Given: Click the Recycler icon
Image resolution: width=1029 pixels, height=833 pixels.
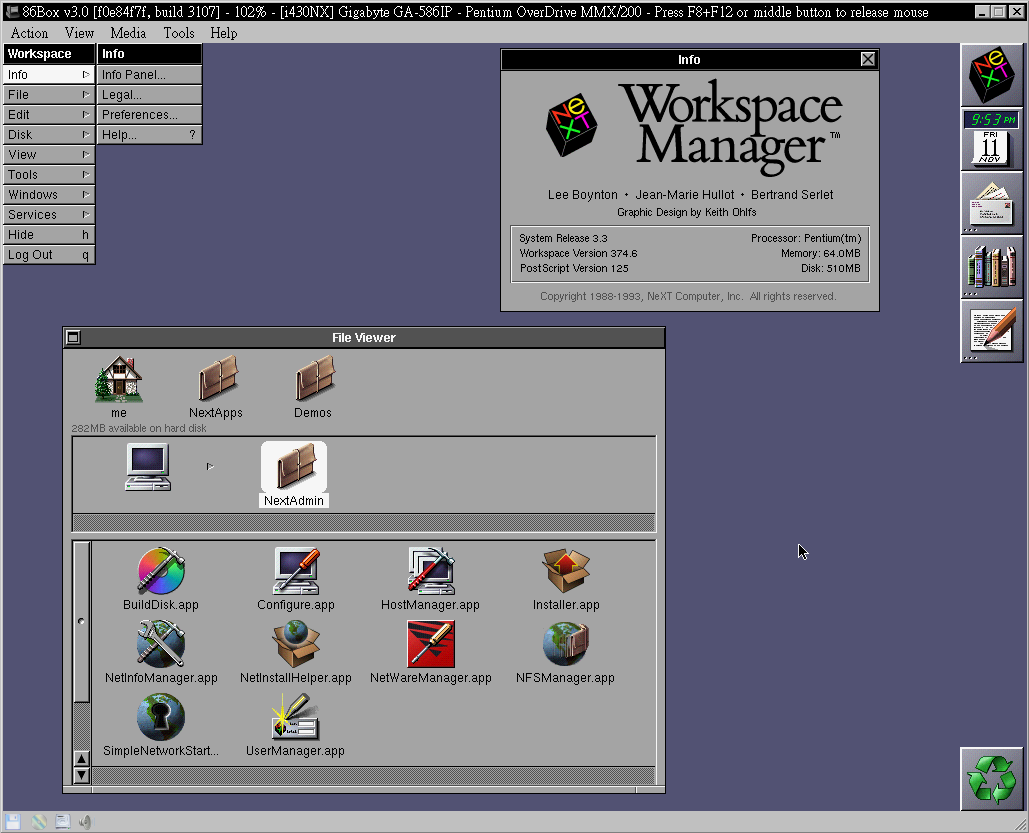Looking at the screenshot, I should pyautogui.click(x=992, y=779).
